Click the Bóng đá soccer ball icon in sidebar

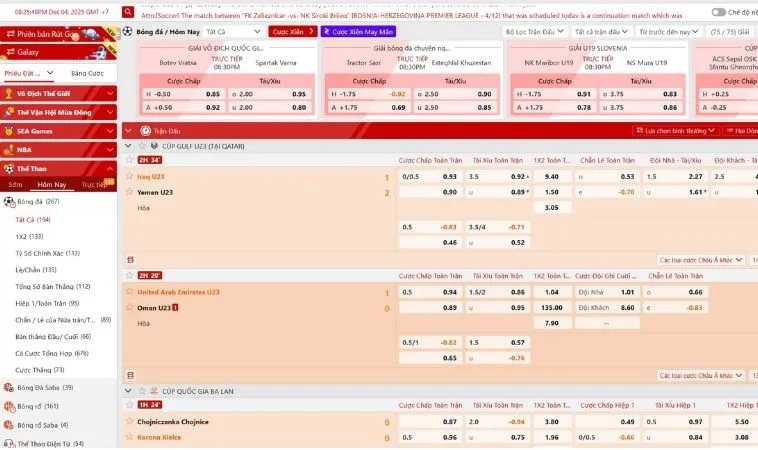9,201
